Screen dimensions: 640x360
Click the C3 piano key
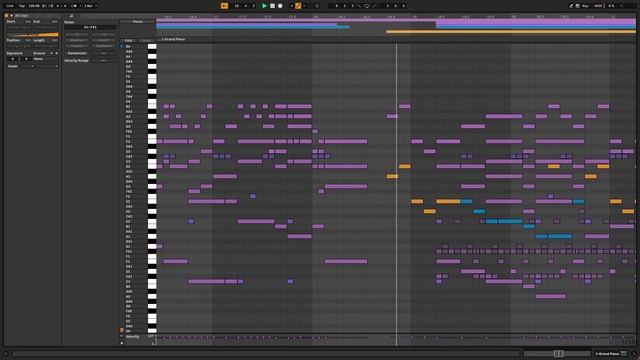point(152,162)
